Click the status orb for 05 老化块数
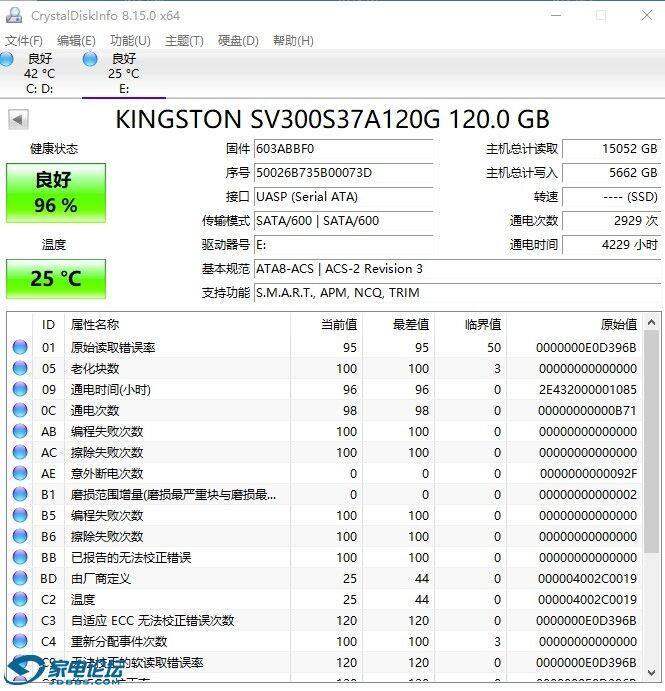Image resolution: width=665 pixels, height=691 pixels. pos(20,368)
